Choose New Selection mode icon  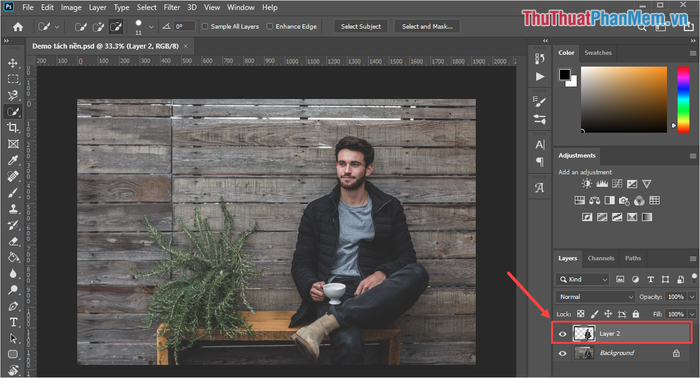(81, 27)
